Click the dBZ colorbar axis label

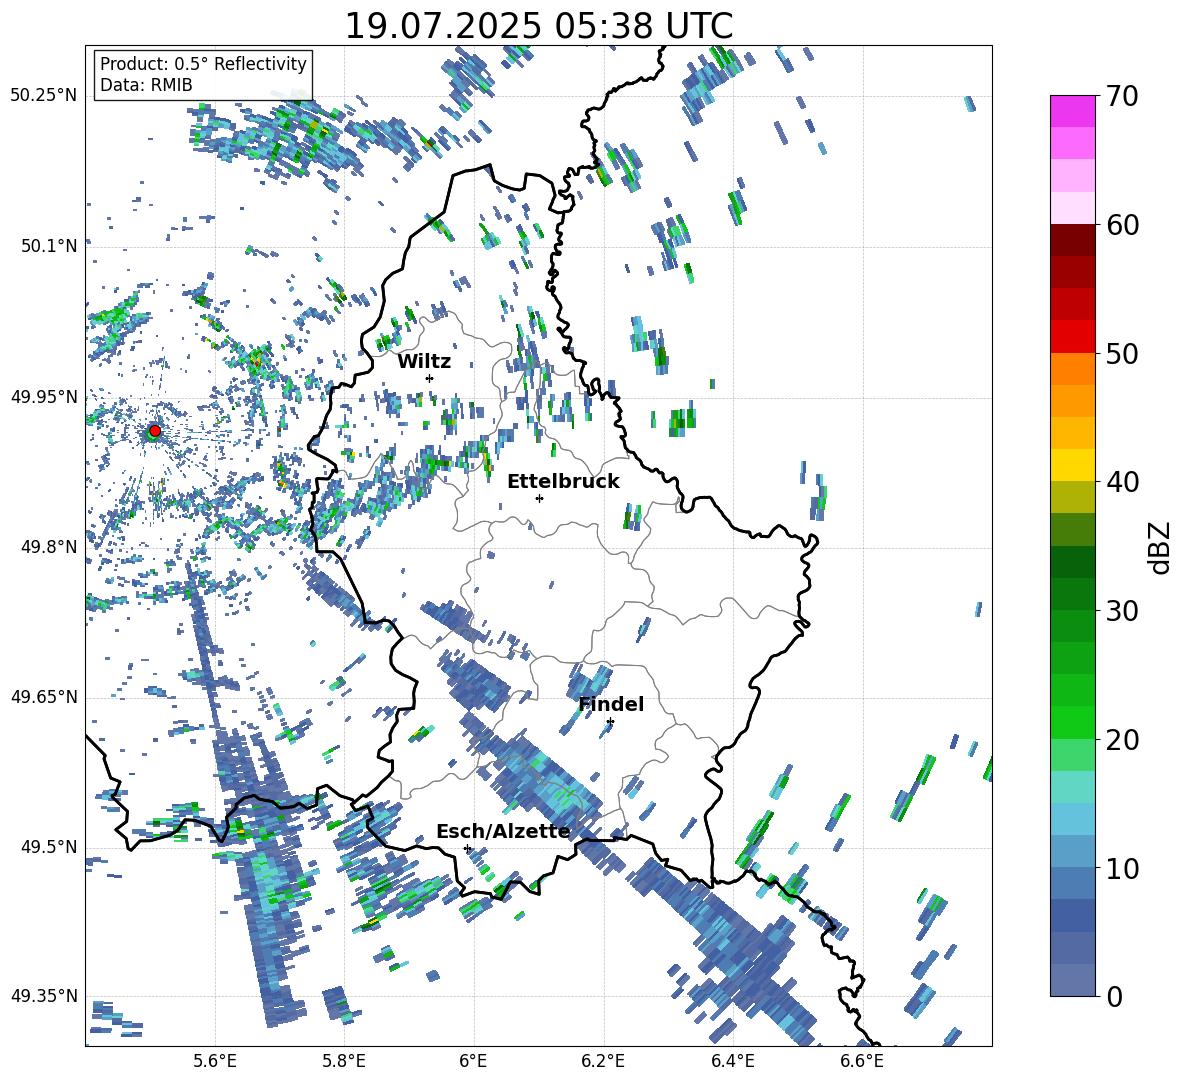[1160, 547]
